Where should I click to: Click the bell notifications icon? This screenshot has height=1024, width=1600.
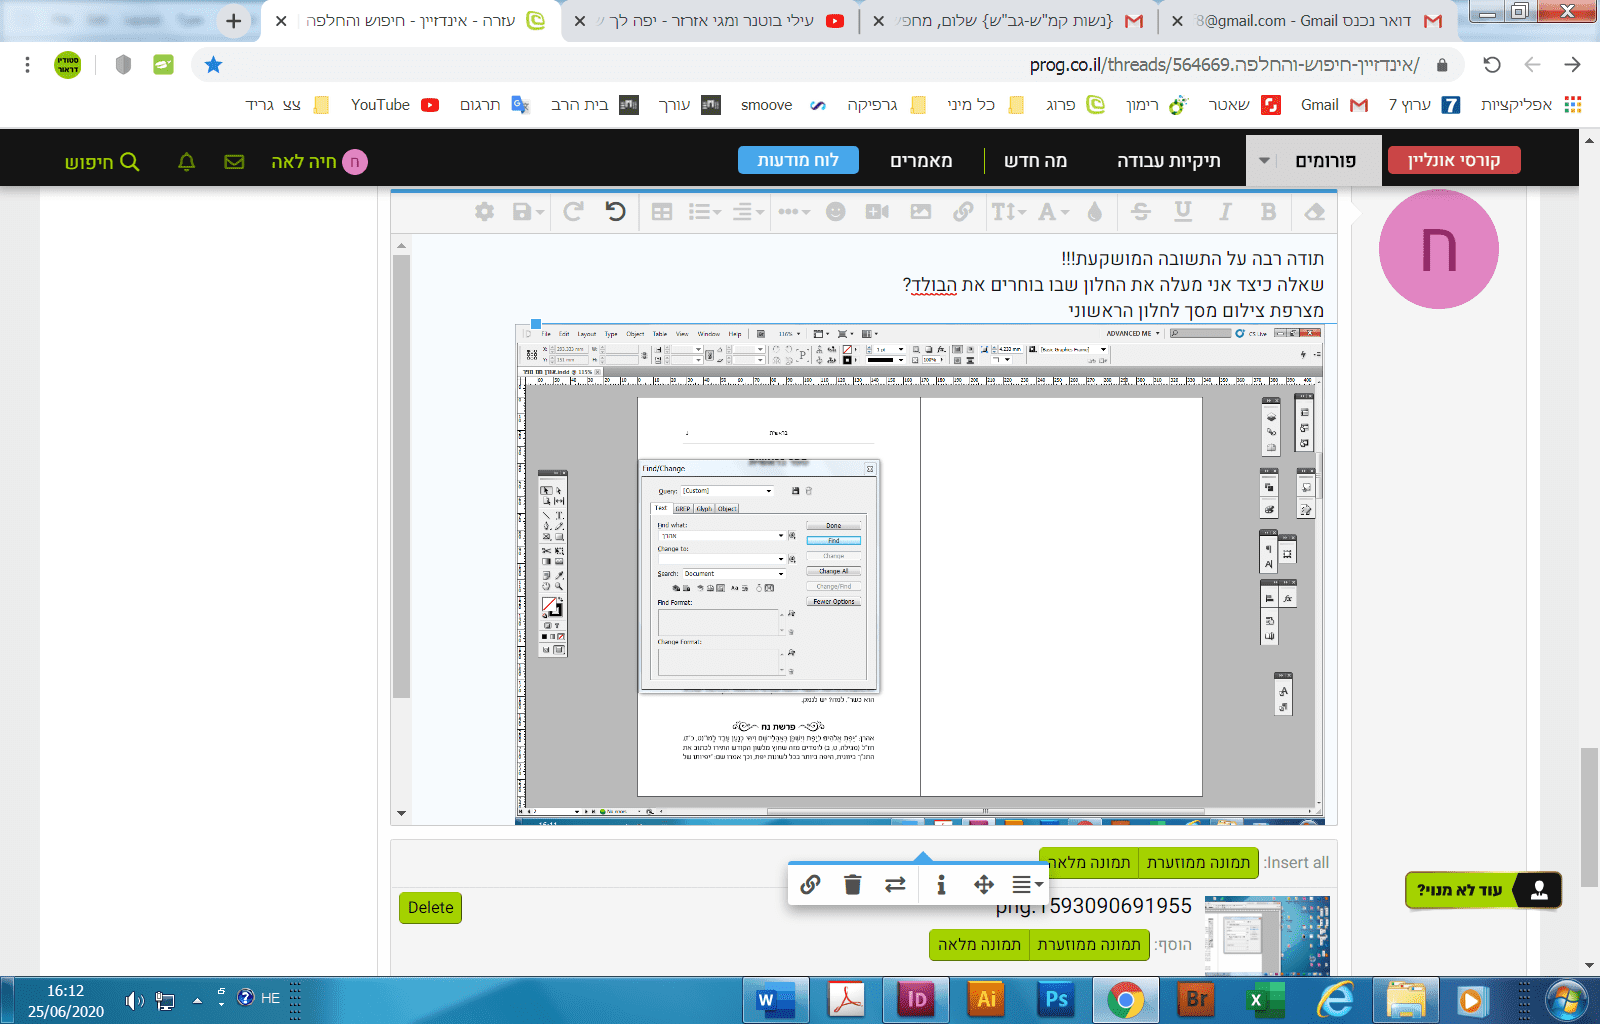[x=186, y=161]
